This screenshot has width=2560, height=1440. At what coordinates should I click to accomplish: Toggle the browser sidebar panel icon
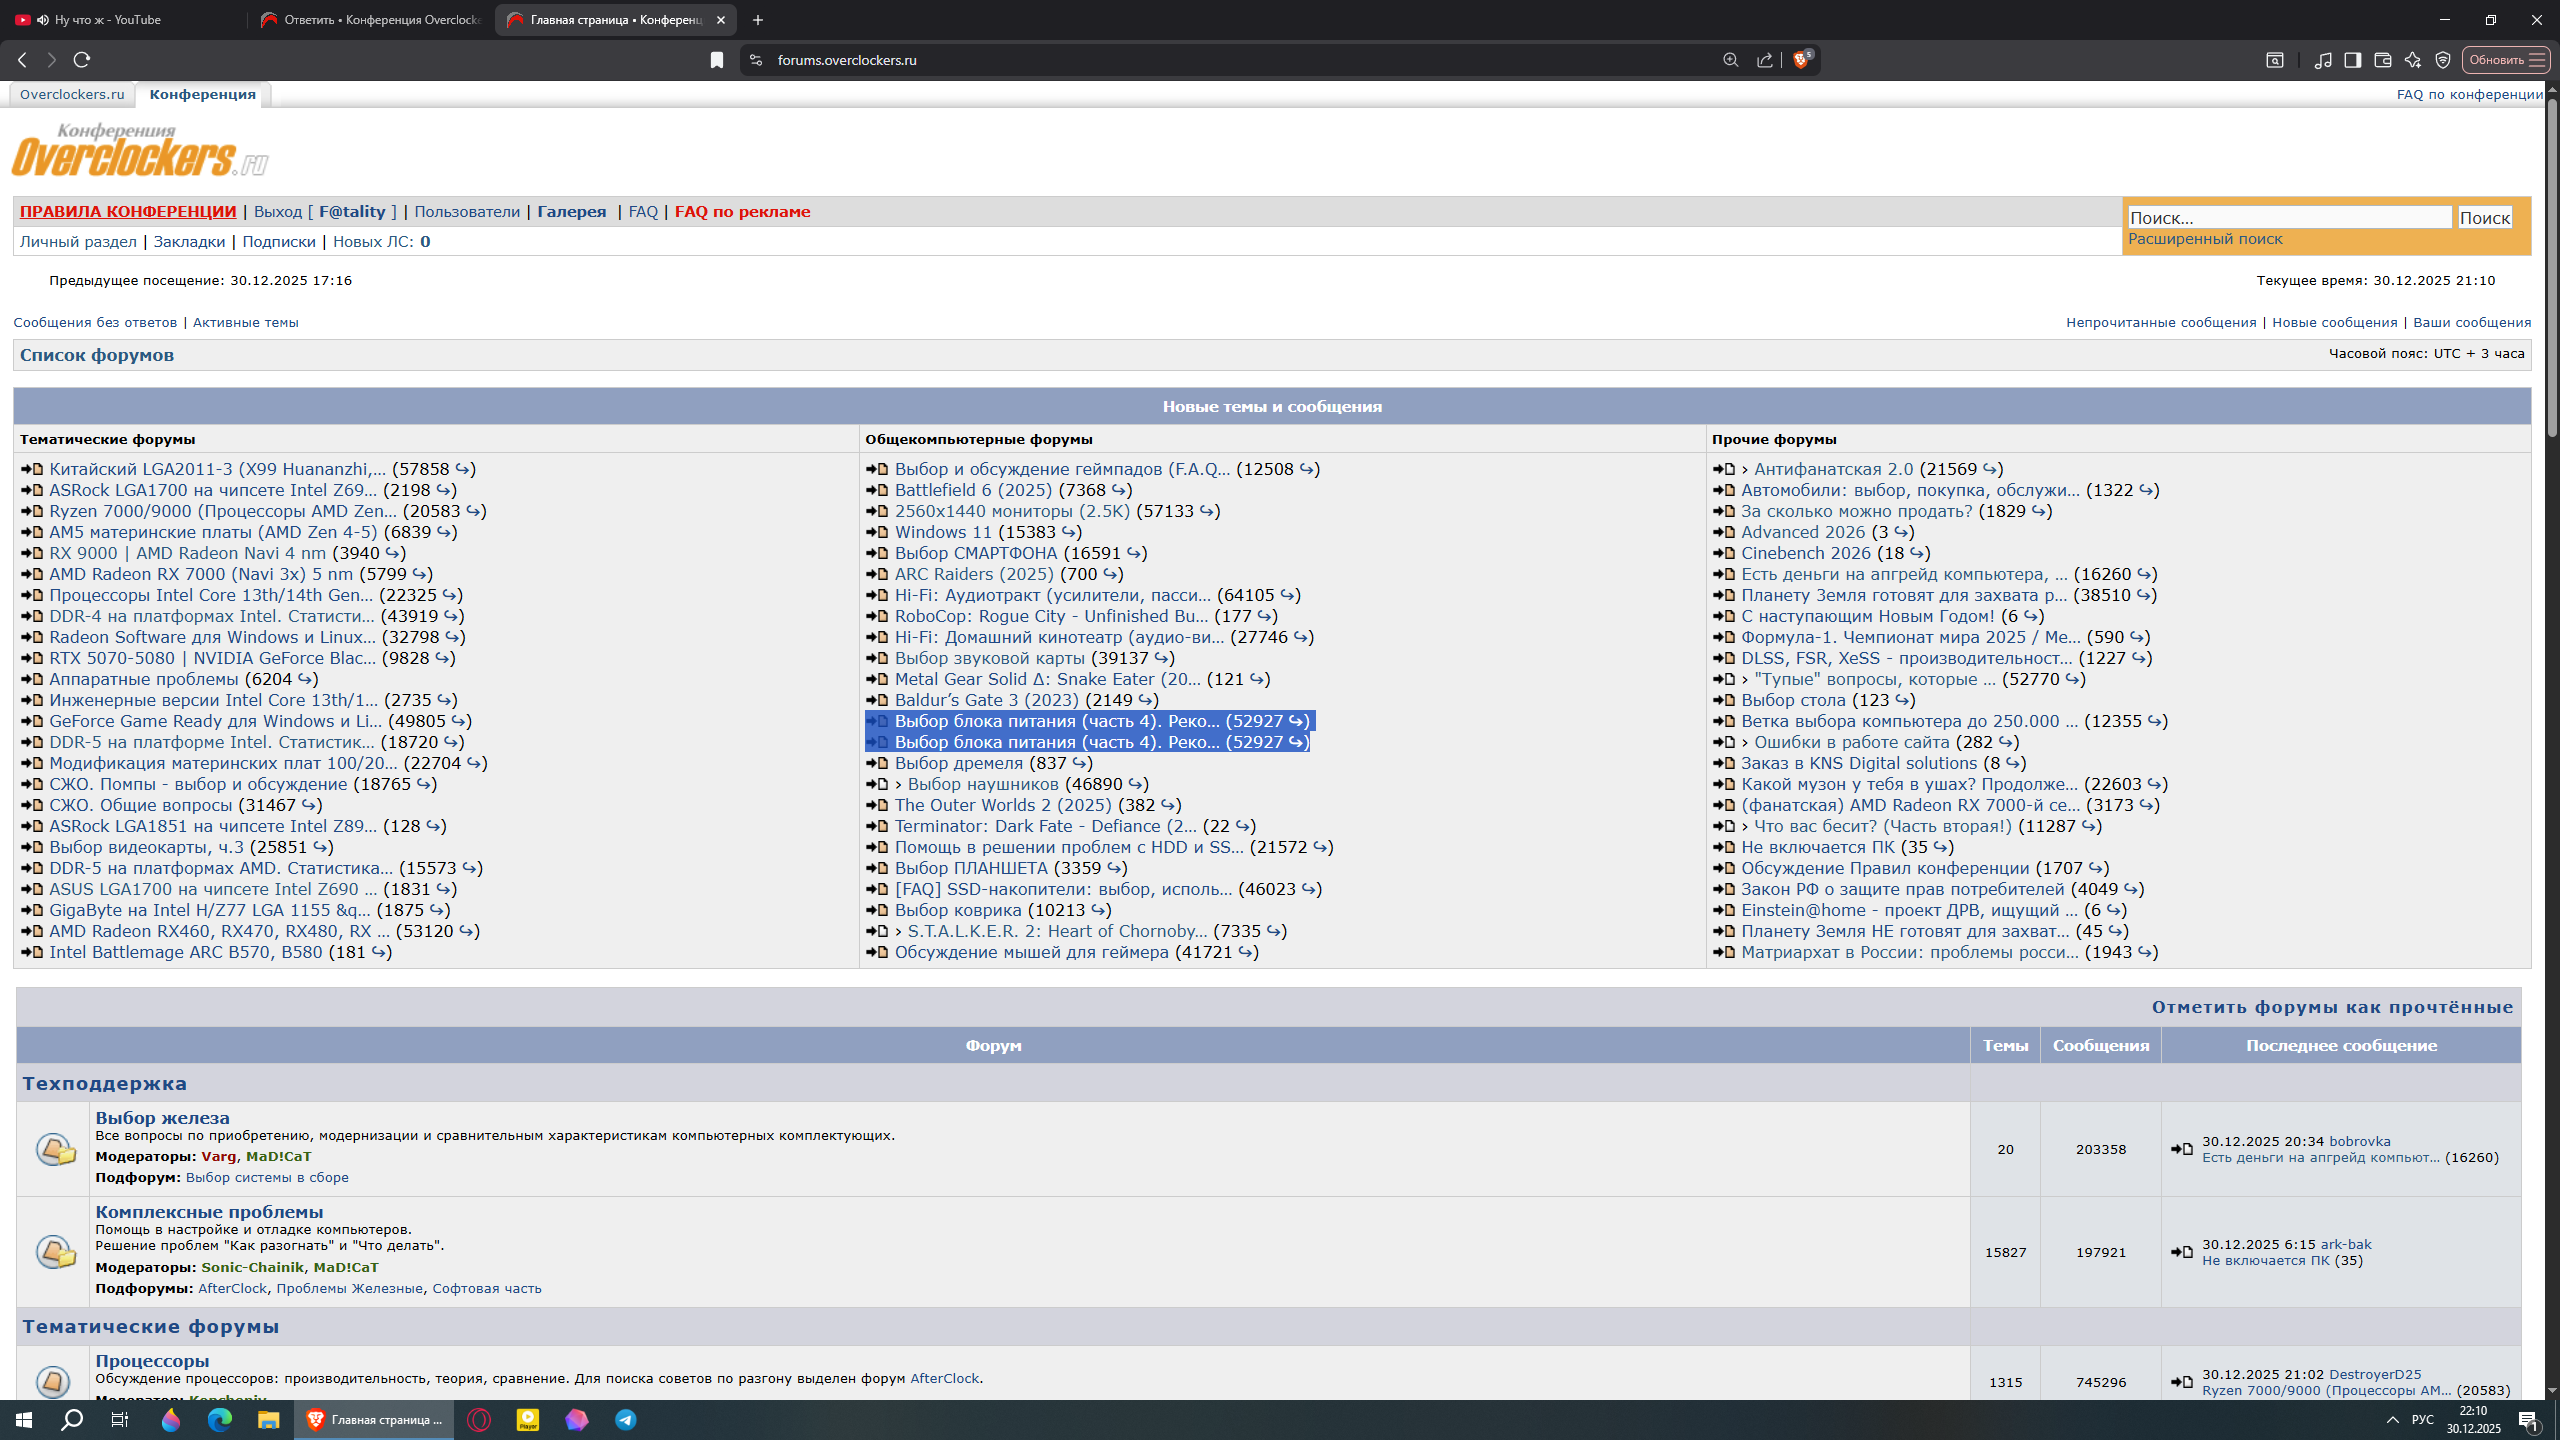pyautogui.click(x=2353, y=60)
